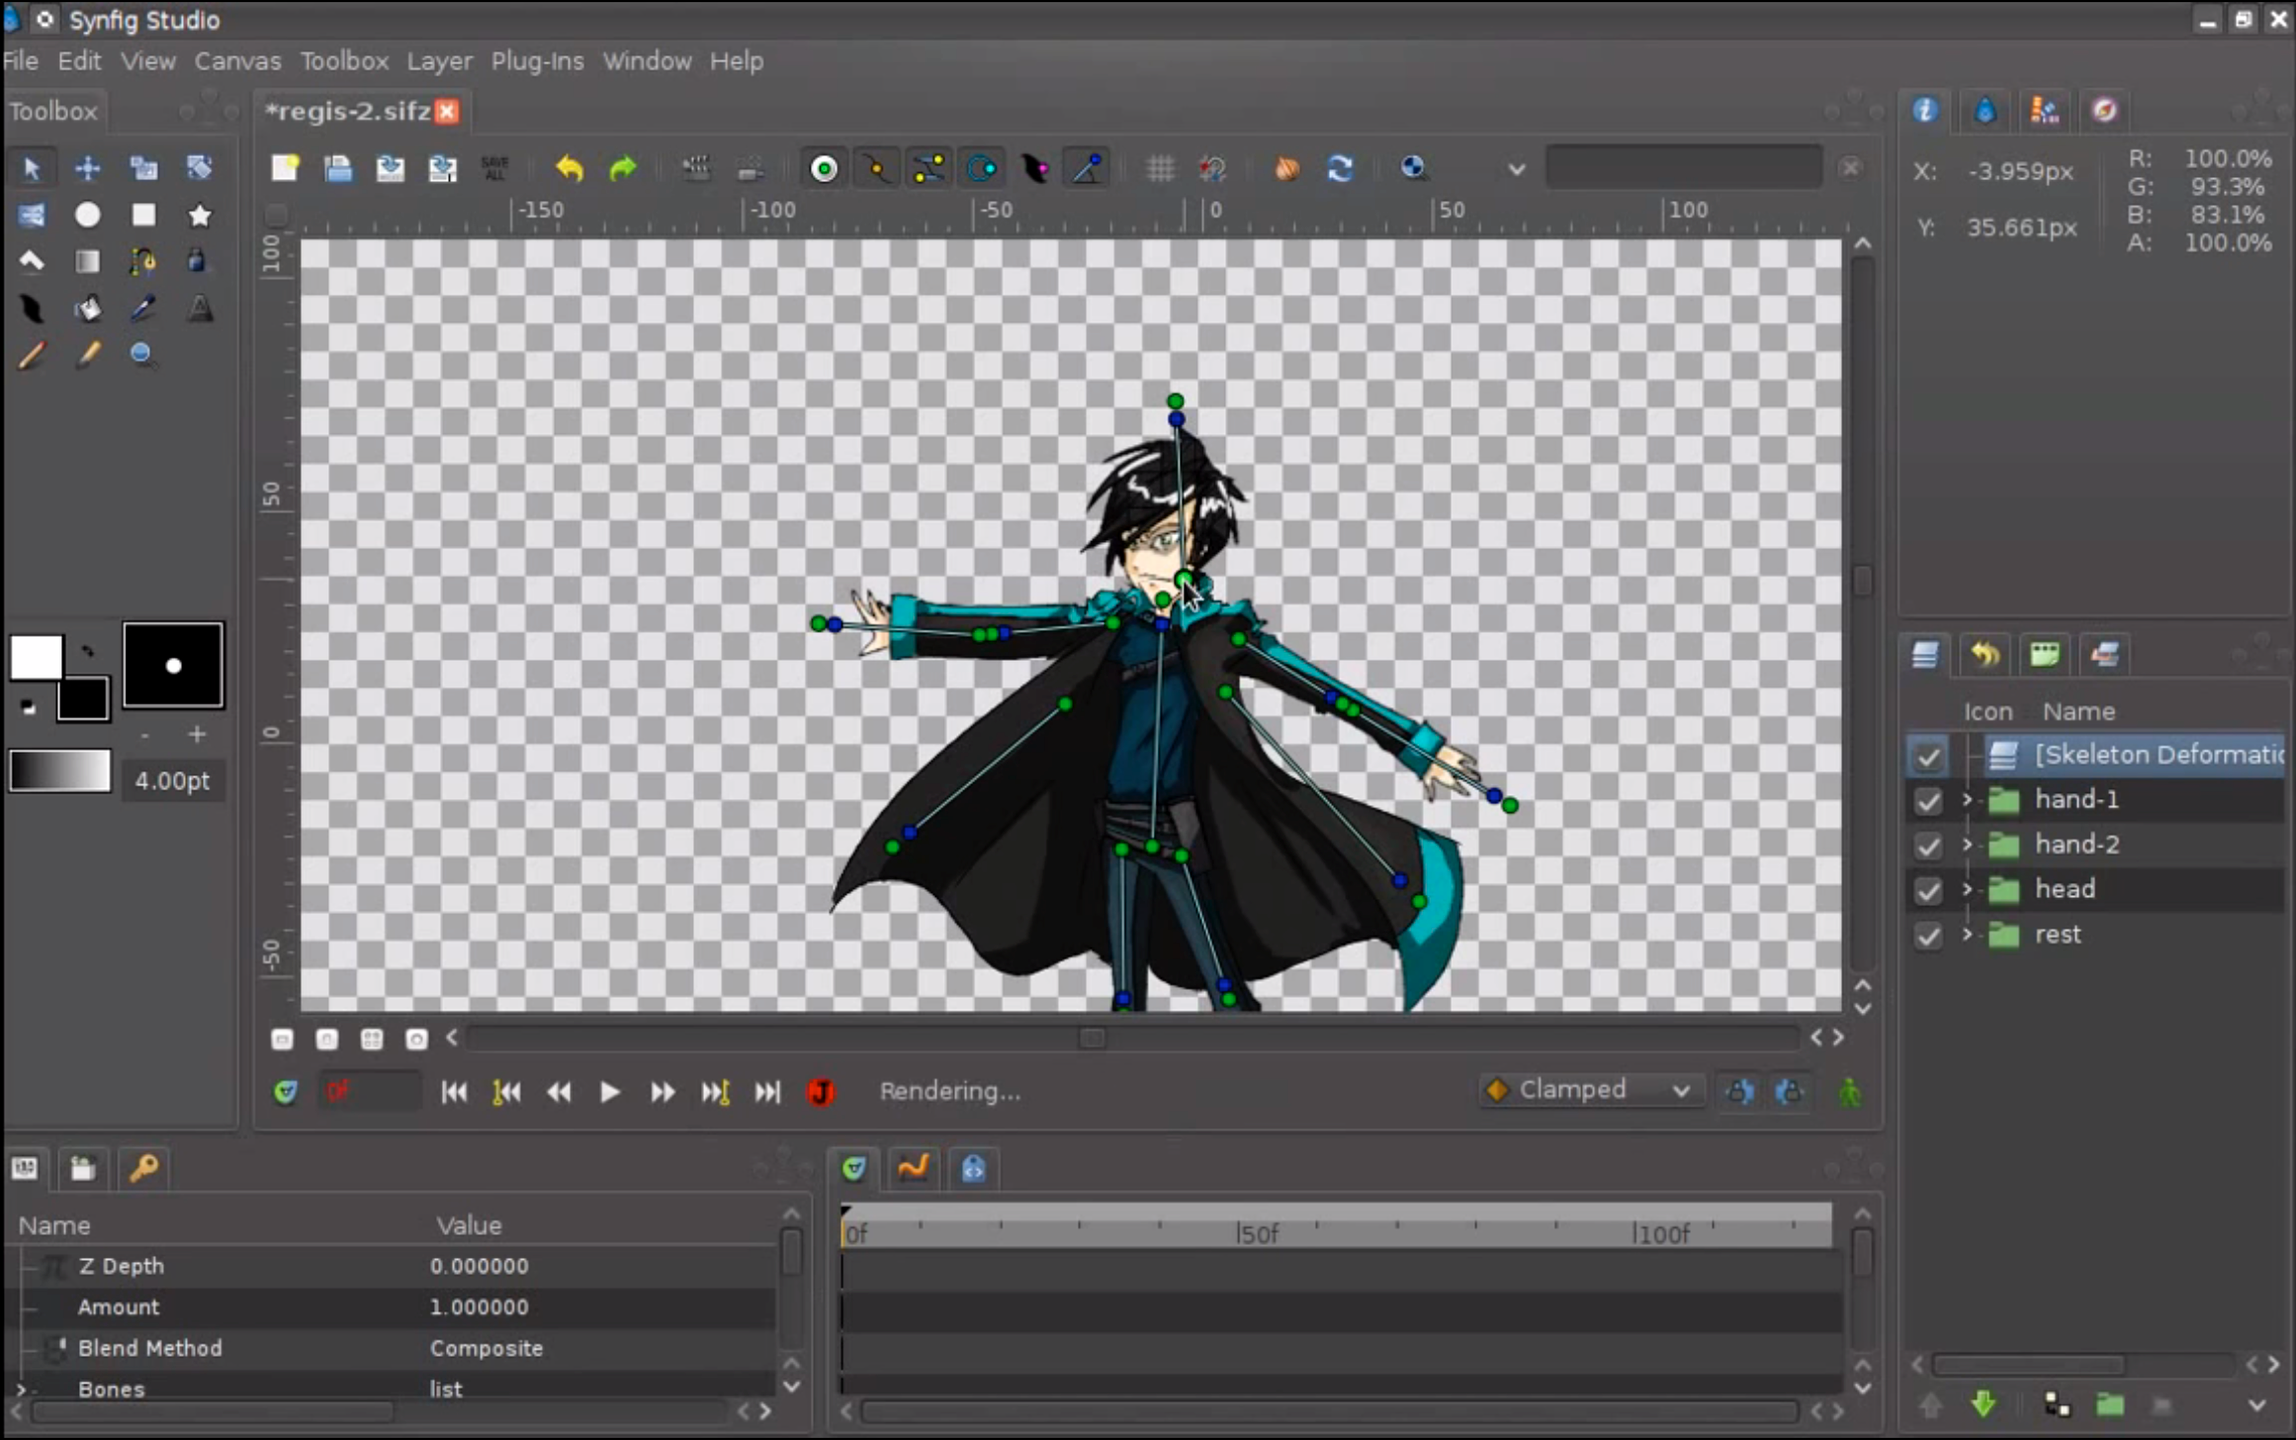Expand the rest layer group
Screen dimensions: 2296x1440
pyautogui.click(x=1967, y=934)
